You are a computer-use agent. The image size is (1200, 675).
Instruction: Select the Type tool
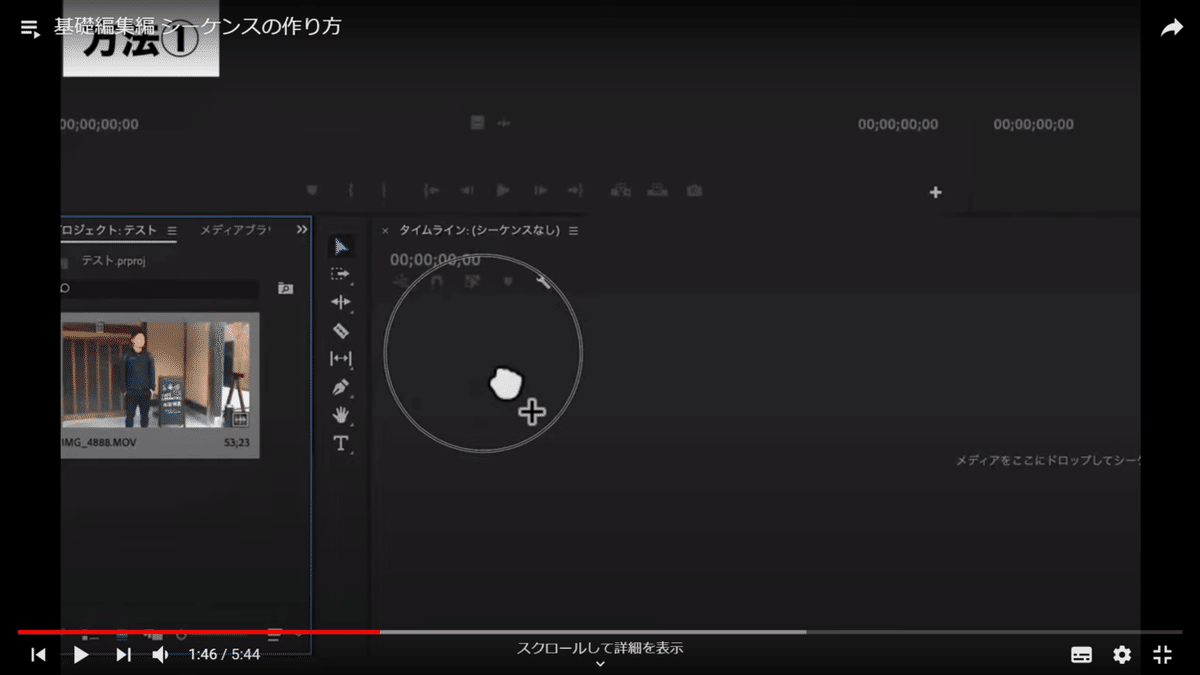(x=340, y=443)
